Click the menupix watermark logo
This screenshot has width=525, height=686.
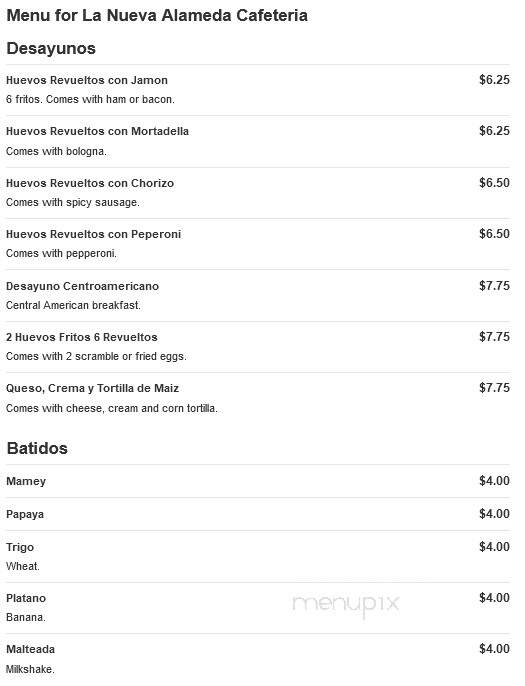(x=346, y=605)
